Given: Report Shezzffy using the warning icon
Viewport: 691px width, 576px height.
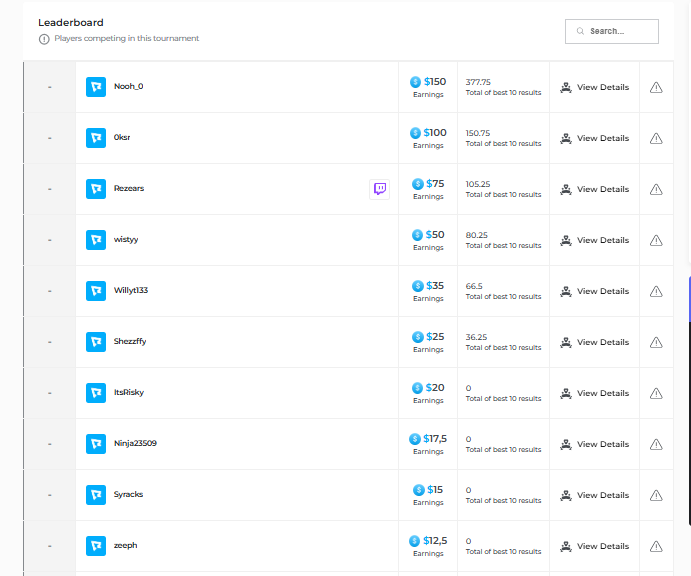Looking at the screenshot, I should click(x=656, y=342).
